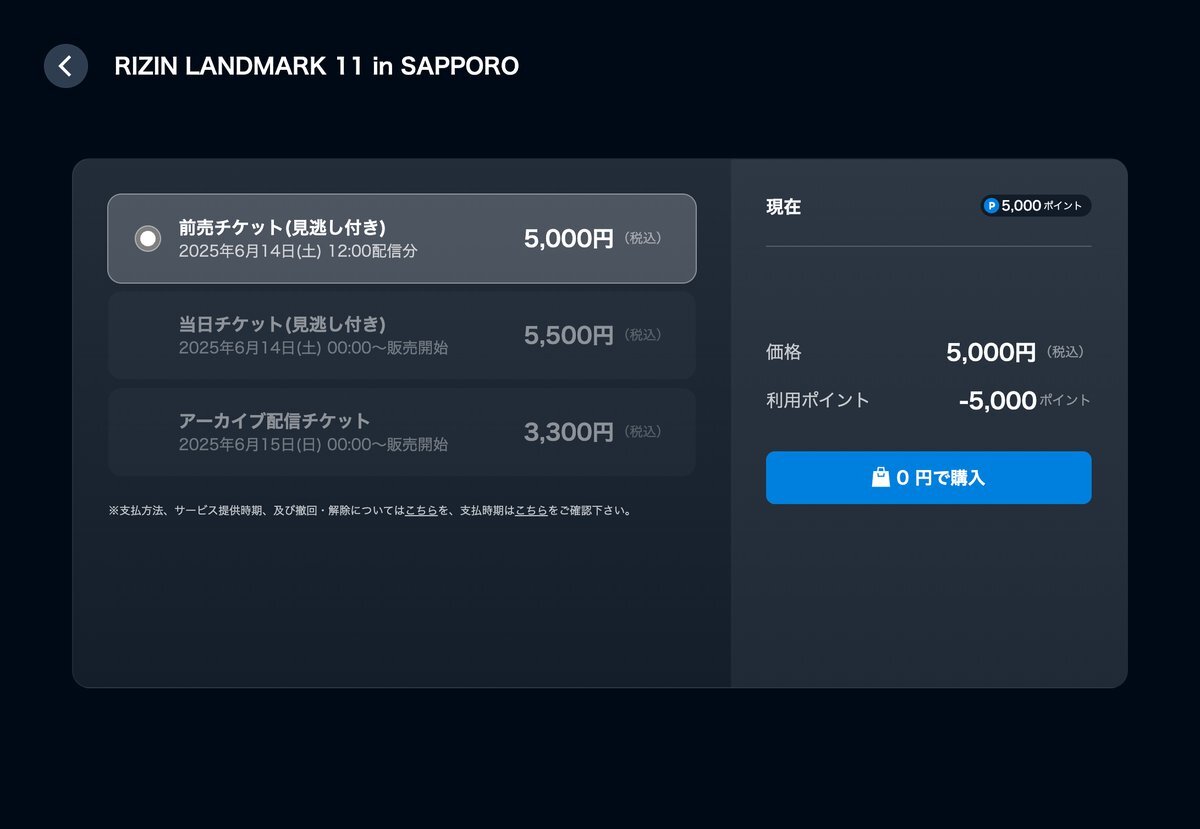Click the 0円で購入 purchase button
Screen dimensions: 1200x829
pyautogui.click(x=928, y=478)
